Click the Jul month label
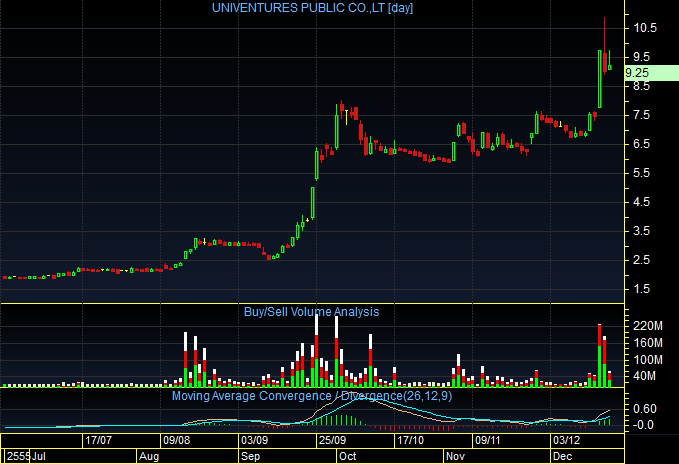The height and width of the screenshot is (464, 679). click(39, 456)
